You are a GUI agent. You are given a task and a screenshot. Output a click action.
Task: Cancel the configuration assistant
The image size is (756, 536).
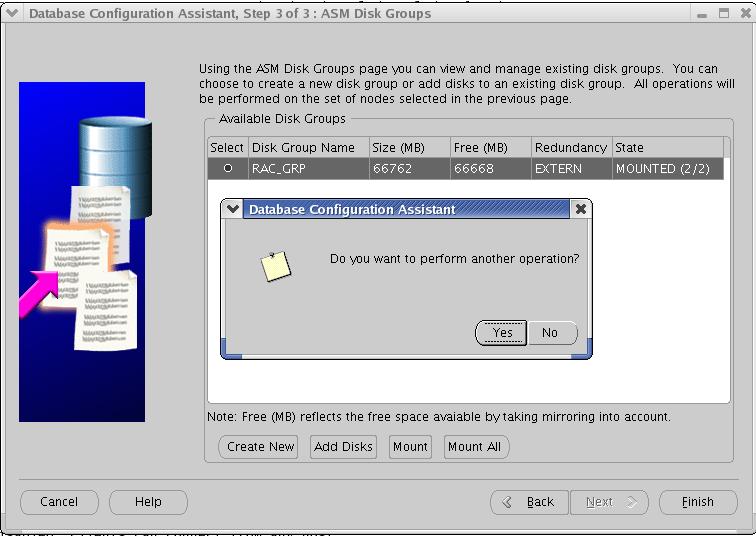(x=59, y=502)
